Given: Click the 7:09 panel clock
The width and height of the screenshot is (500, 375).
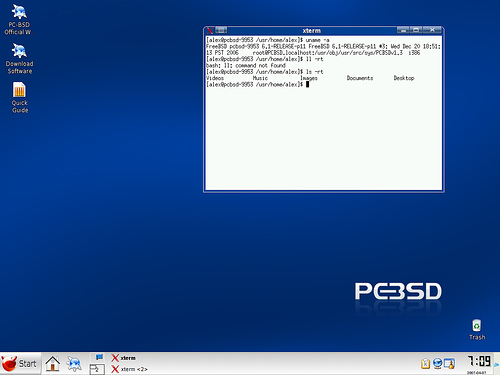Looking at the screenshot, I should coord(479,361).
